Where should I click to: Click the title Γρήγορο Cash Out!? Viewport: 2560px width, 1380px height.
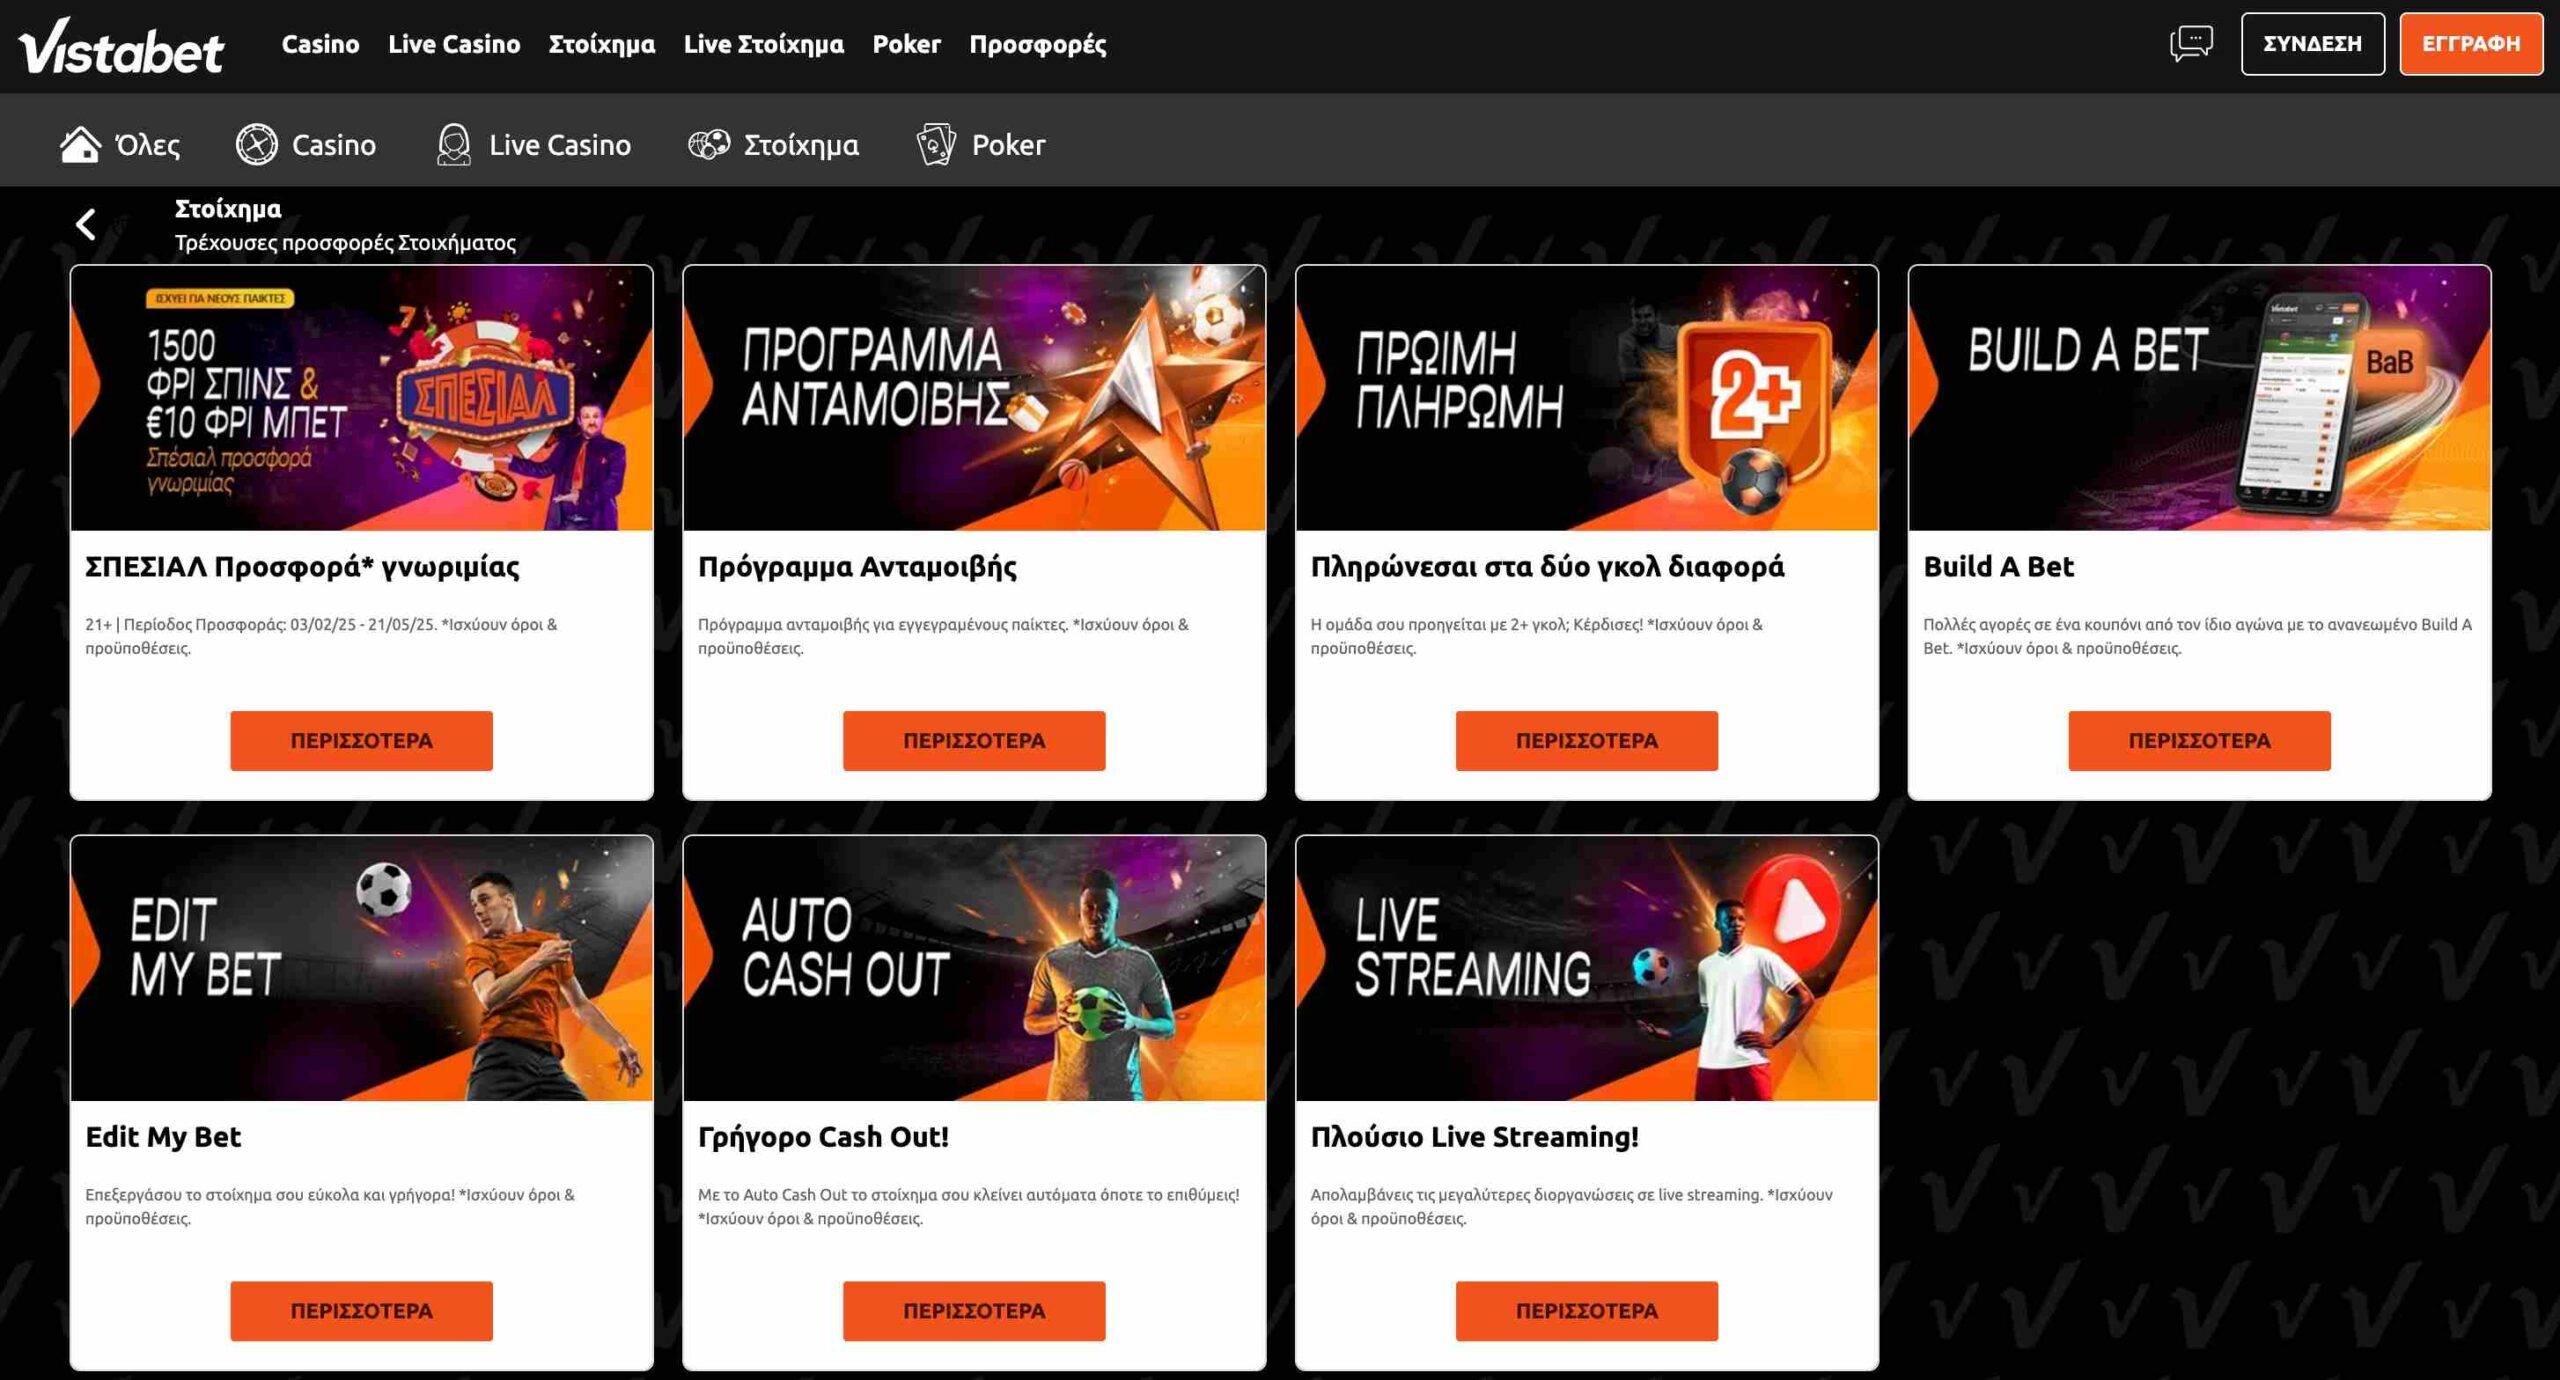[823, 1137]
